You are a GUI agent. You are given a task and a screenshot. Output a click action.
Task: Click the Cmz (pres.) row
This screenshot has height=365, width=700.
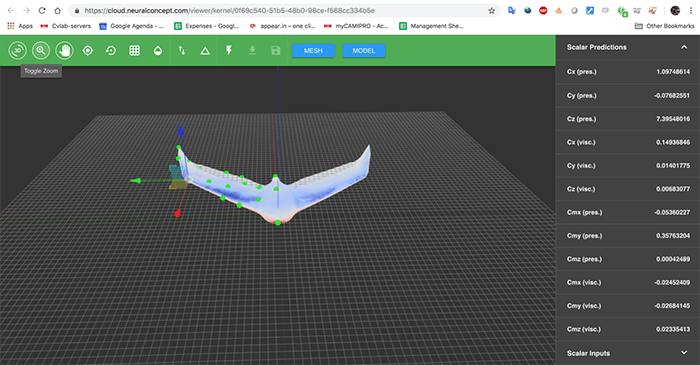tap(628, 259)
